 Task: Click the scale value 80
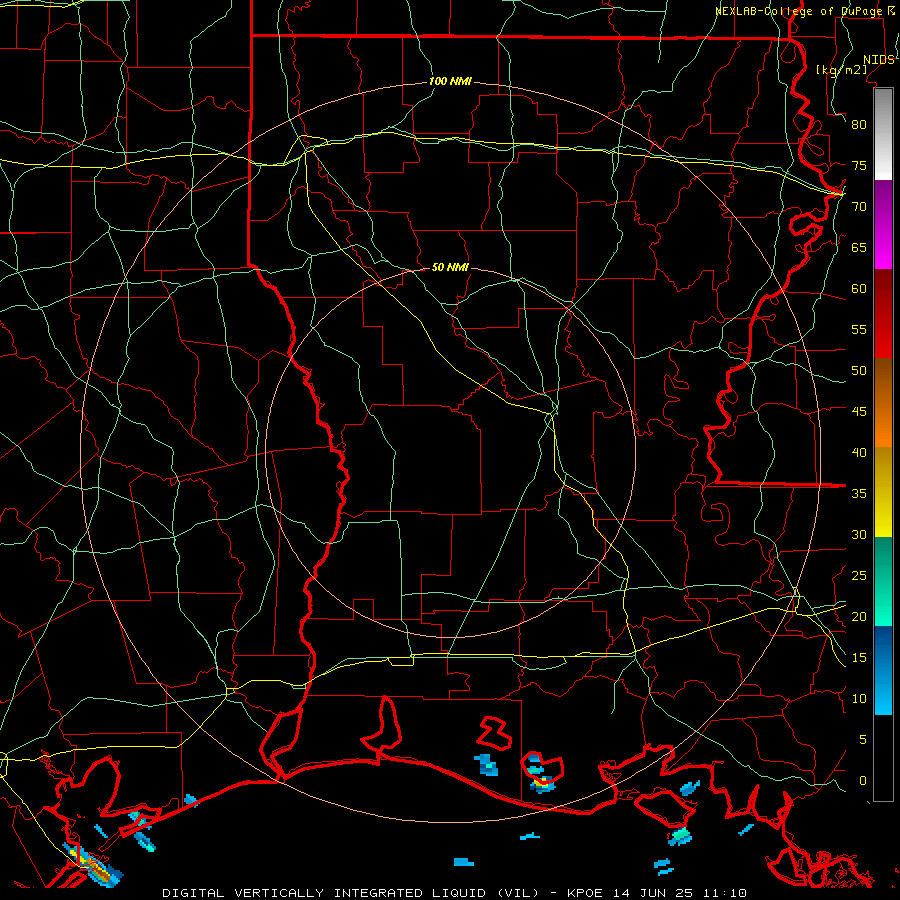click(859, 125)
